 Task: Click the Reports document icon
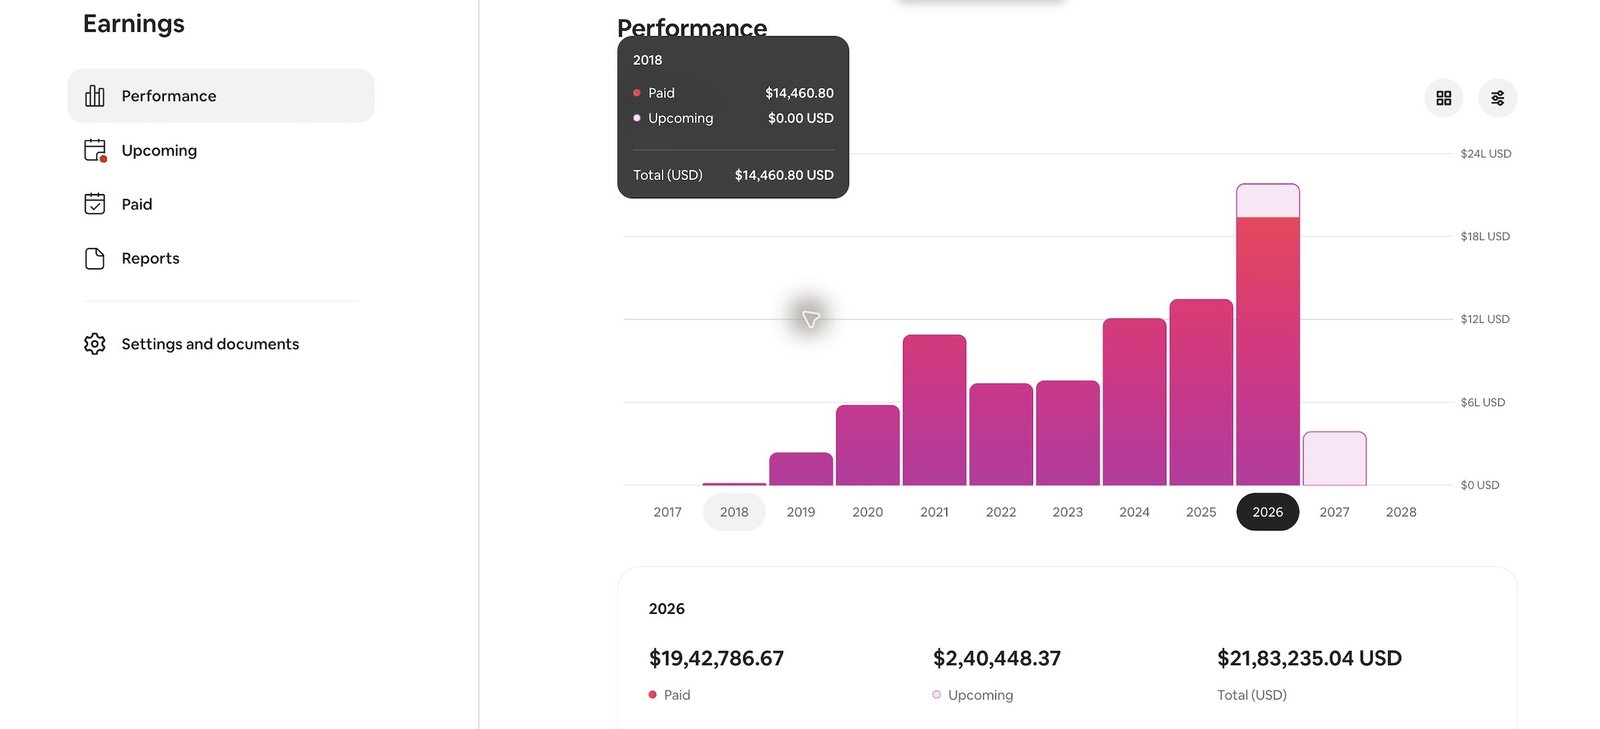point(95,258)
